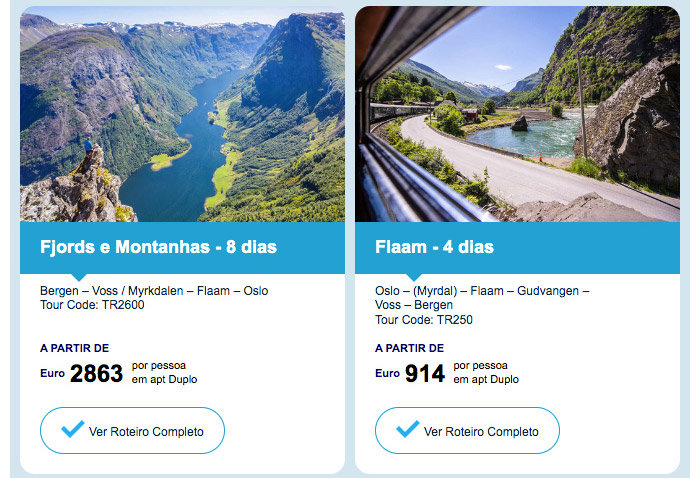Click the train window view photo
700x478 pixels.
(517, 114)
